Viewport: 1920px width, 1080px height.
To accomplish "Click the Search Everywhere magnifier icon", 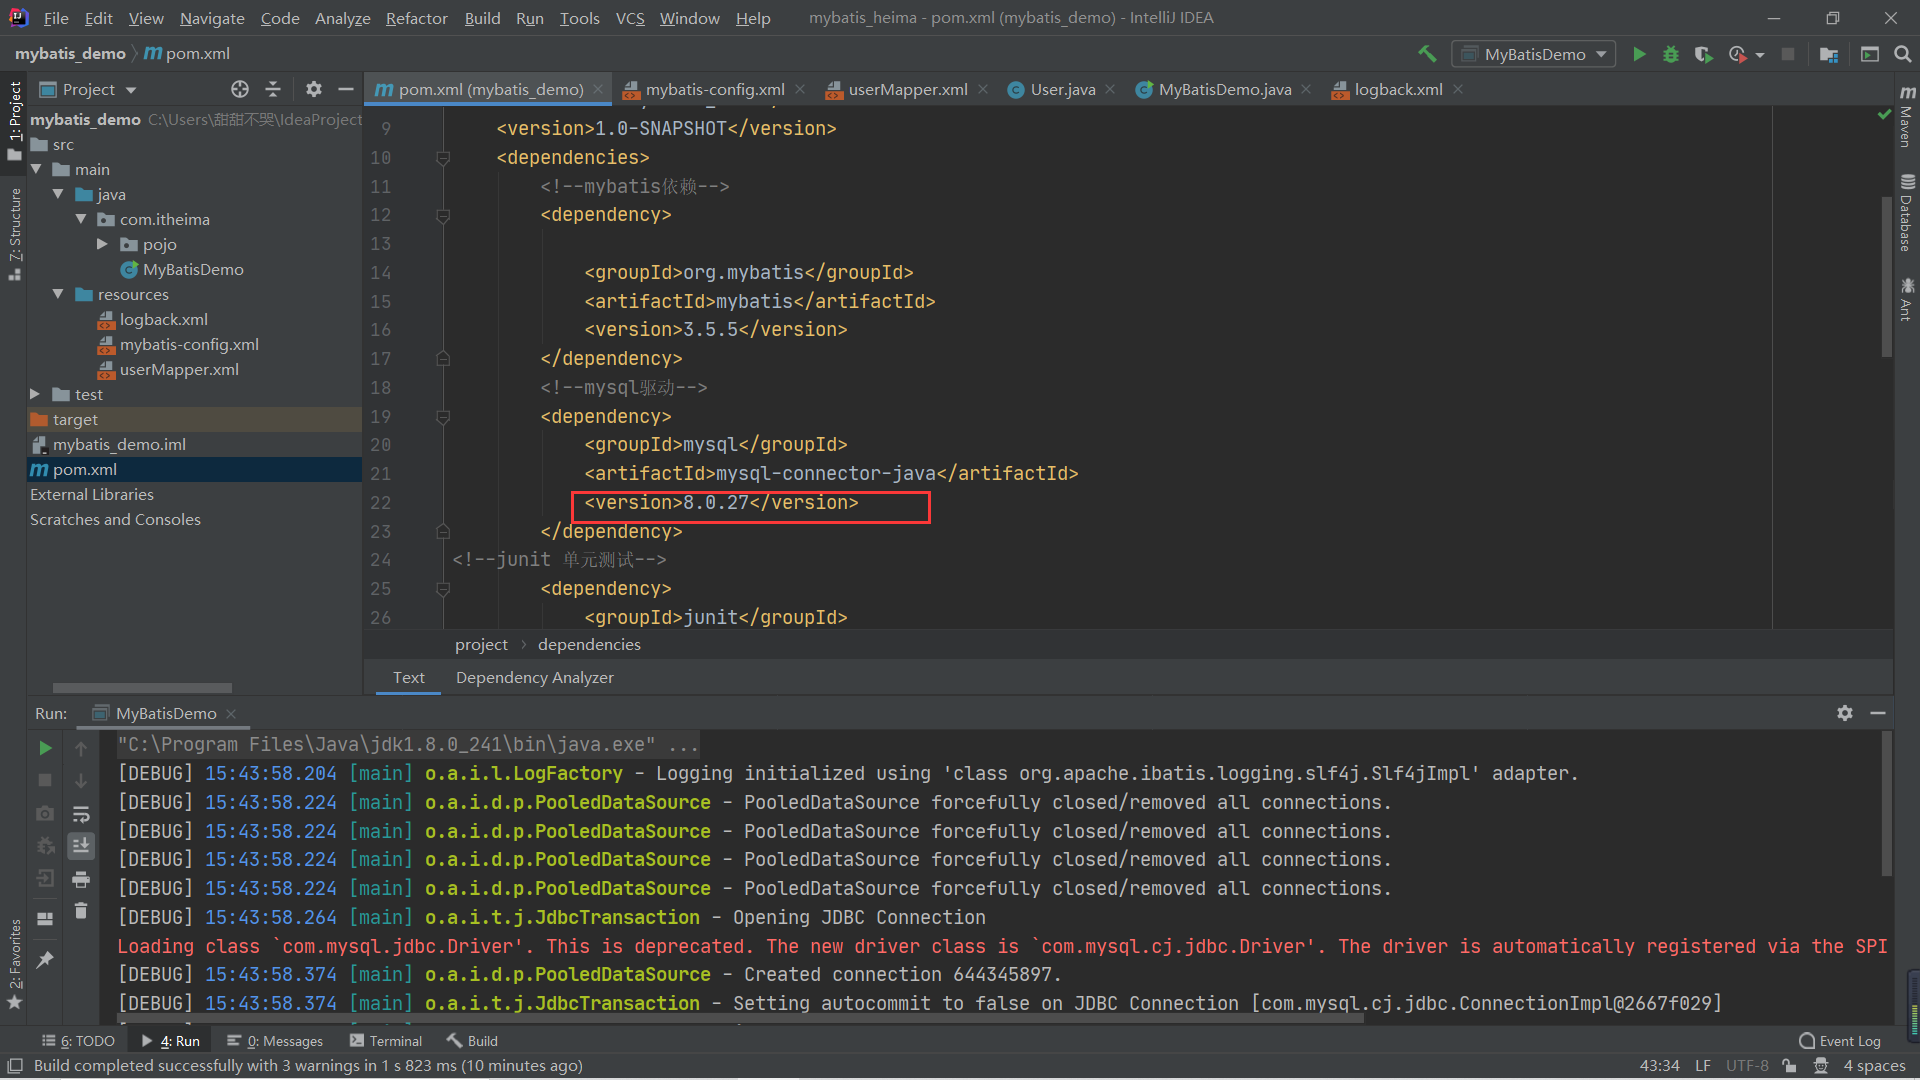I will coord(1902,54).
